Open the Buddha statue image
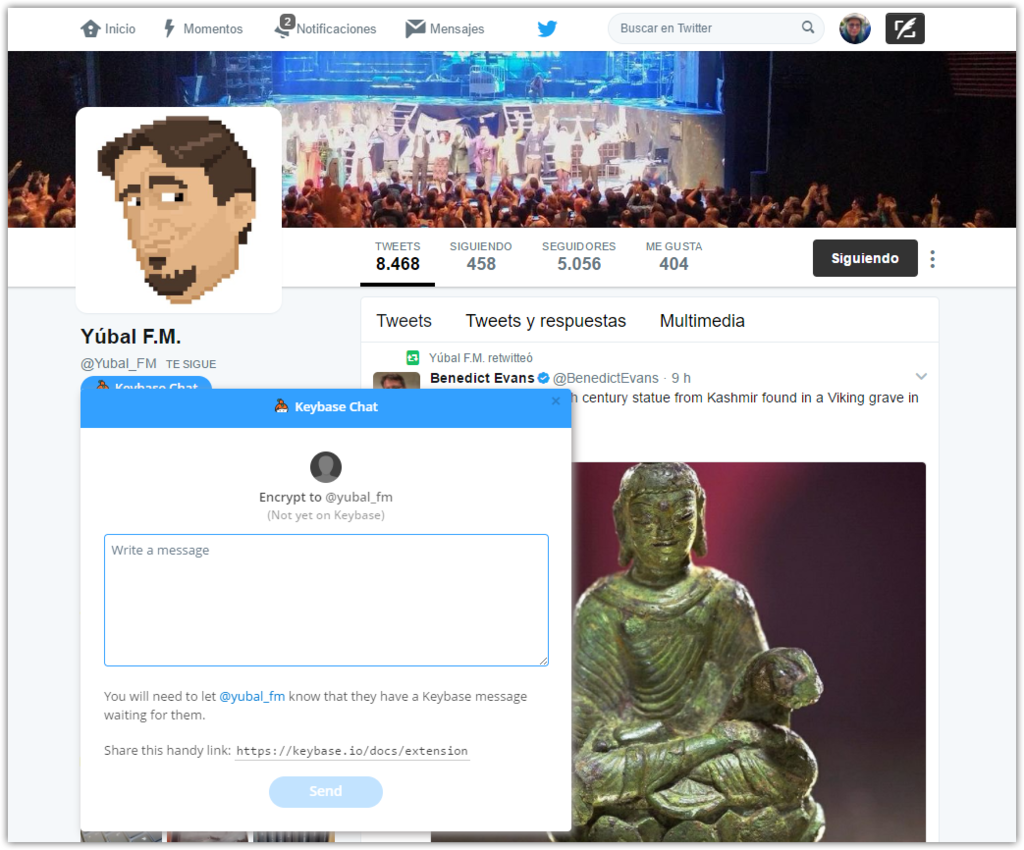Viewport: 1024px width, 850px height. [748, 652]
